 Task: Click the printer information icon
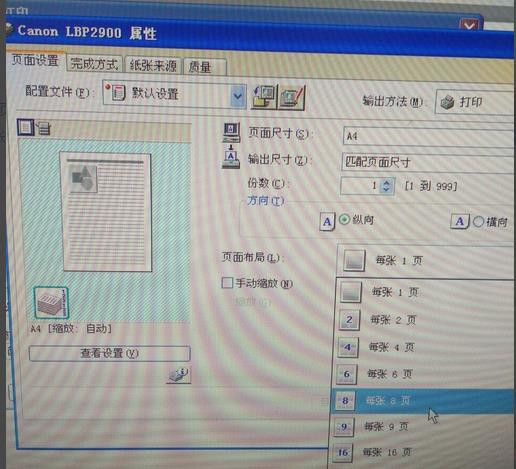coord(179,375)
